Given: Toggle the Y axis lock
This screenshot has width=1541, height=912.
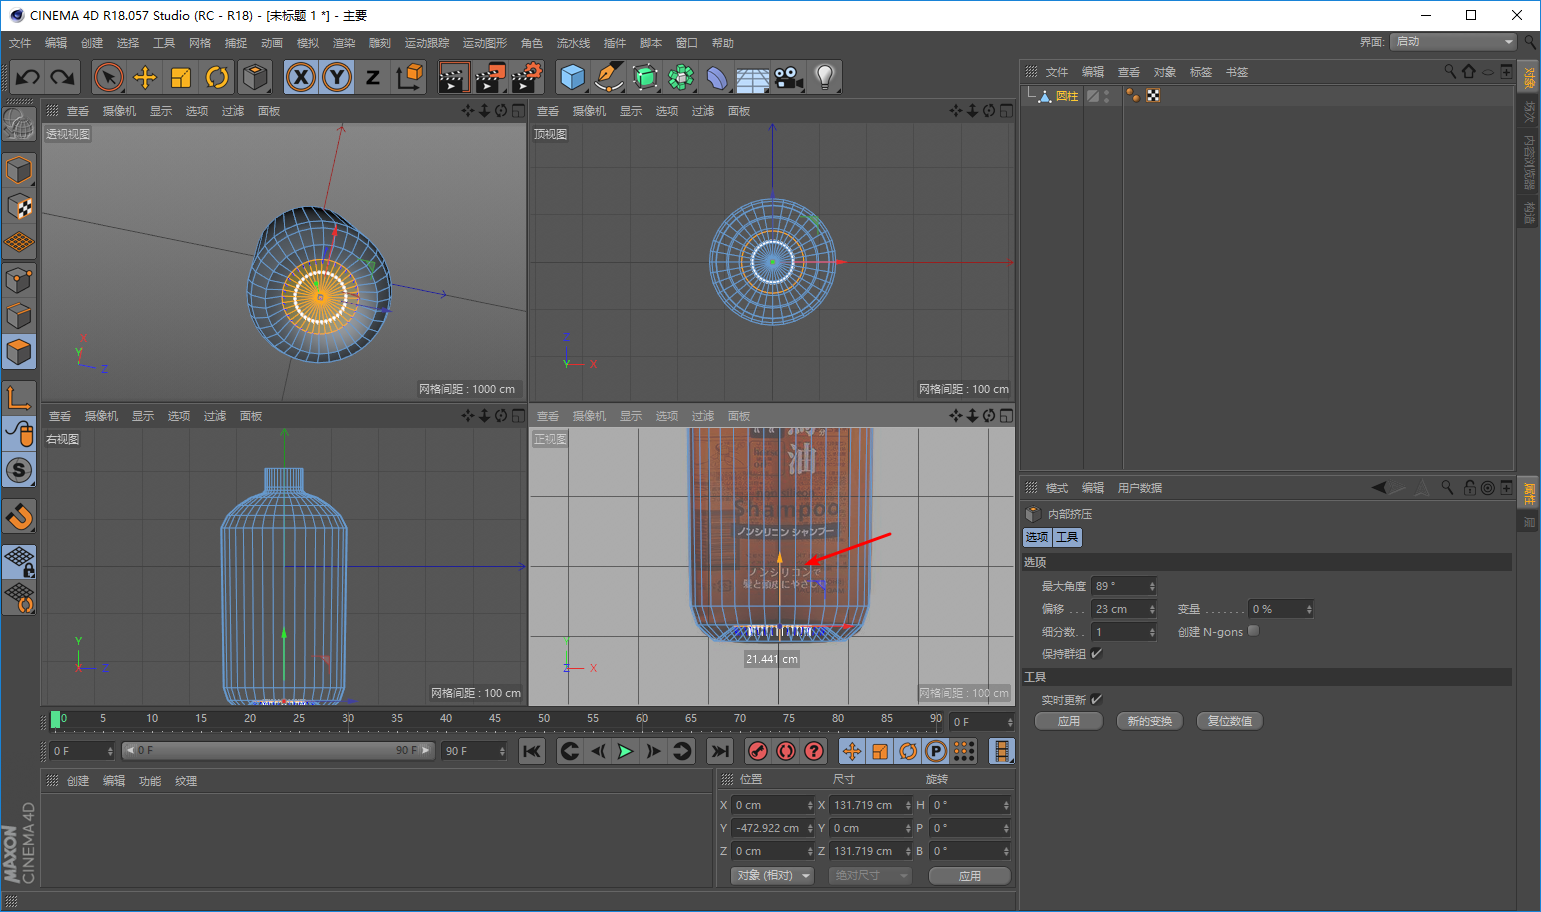Looking at the screenshot, I should [337, 77].
